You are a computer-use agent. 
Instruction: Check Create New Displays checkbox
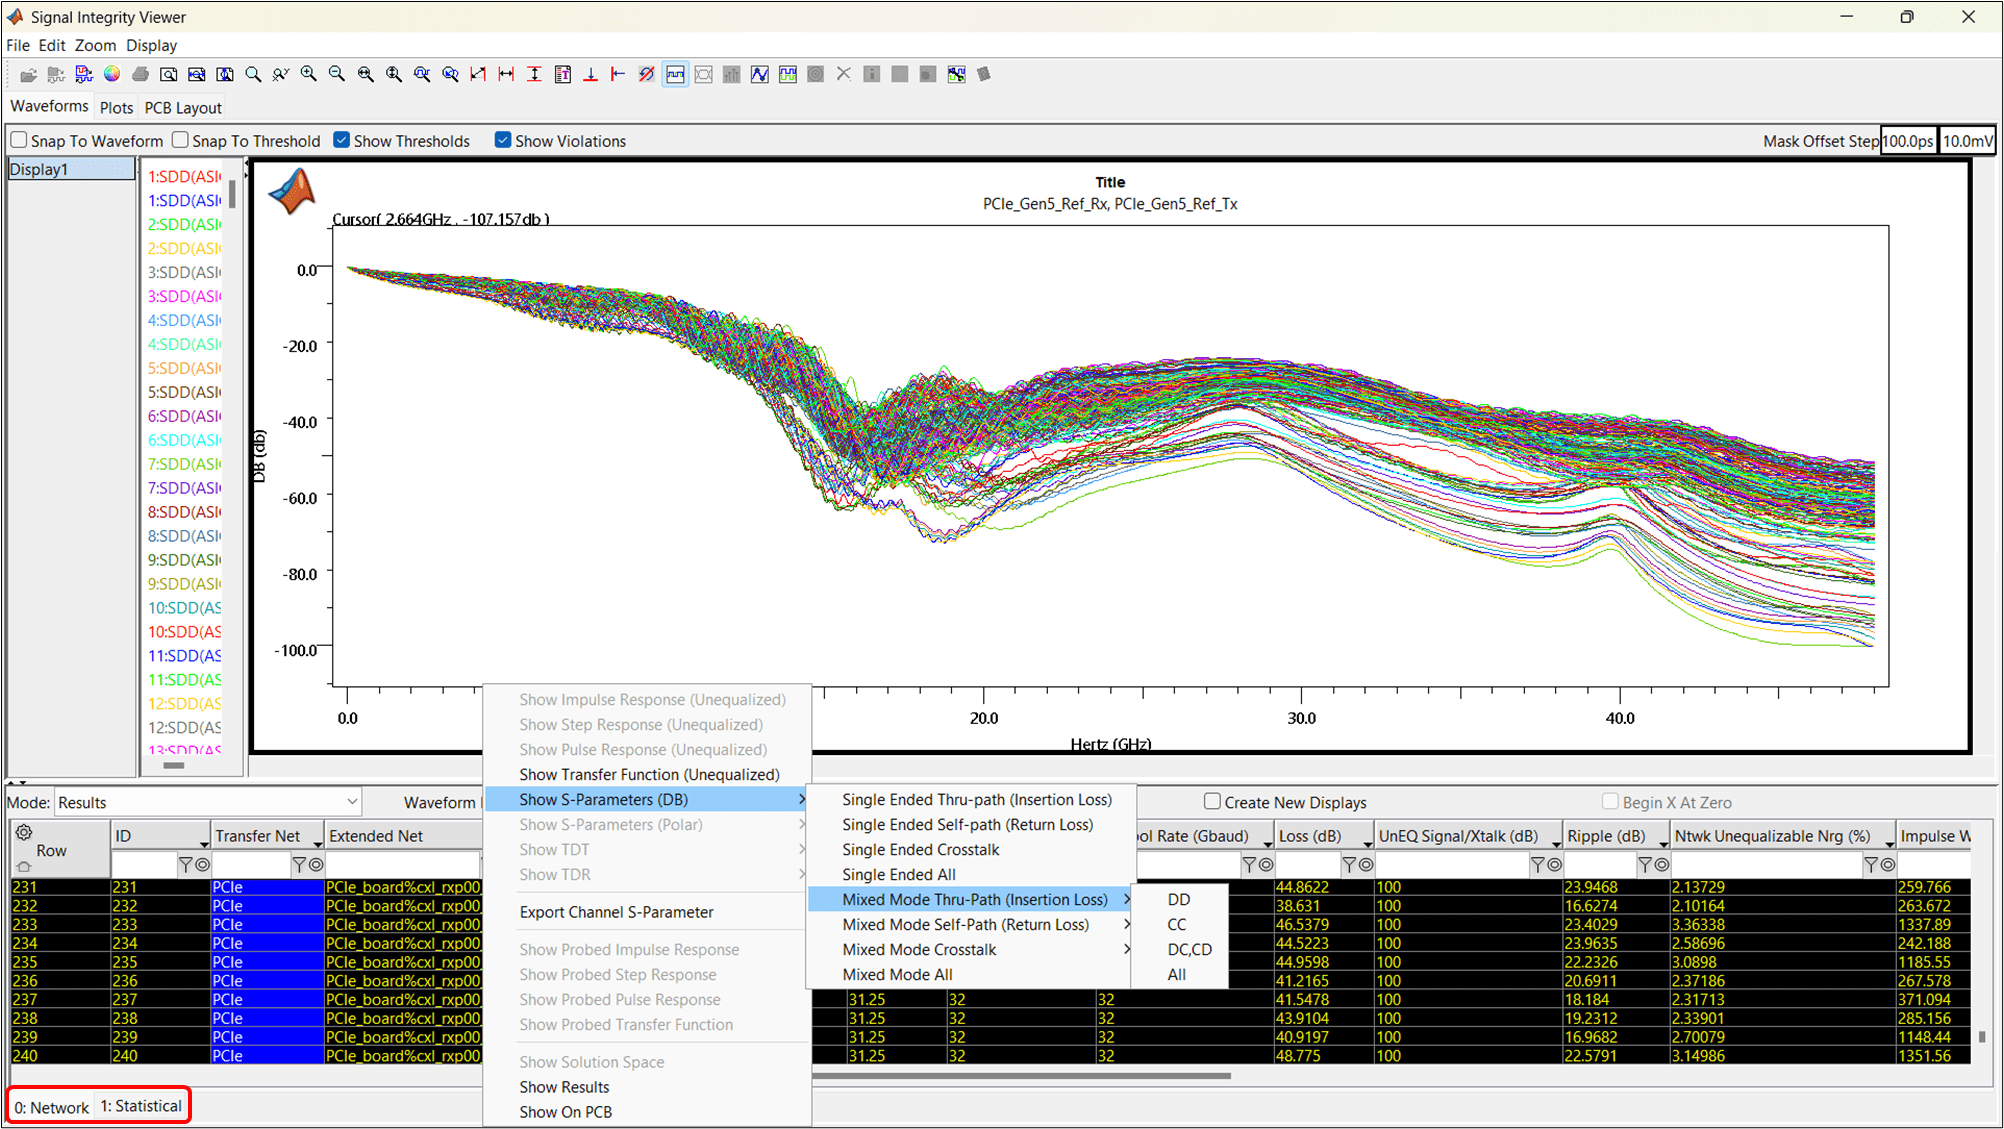pos(1212,801)
